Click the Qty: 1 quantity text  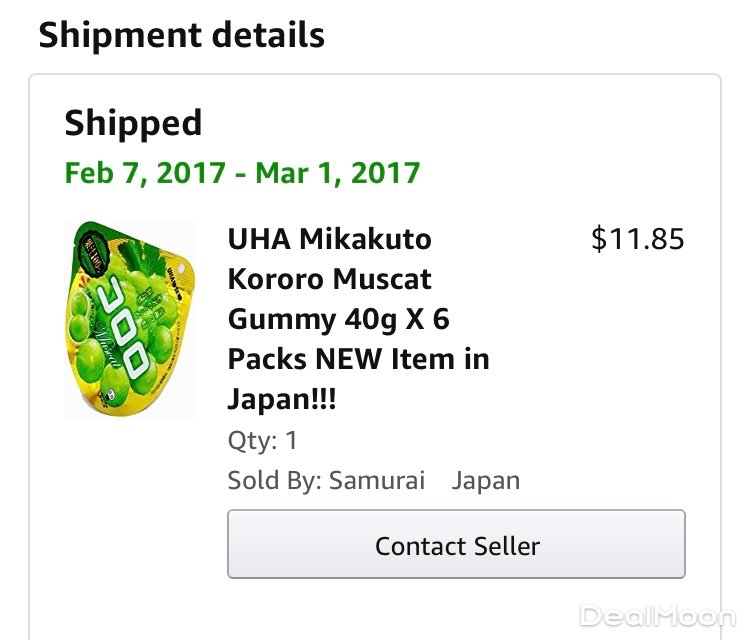(262, 441)
